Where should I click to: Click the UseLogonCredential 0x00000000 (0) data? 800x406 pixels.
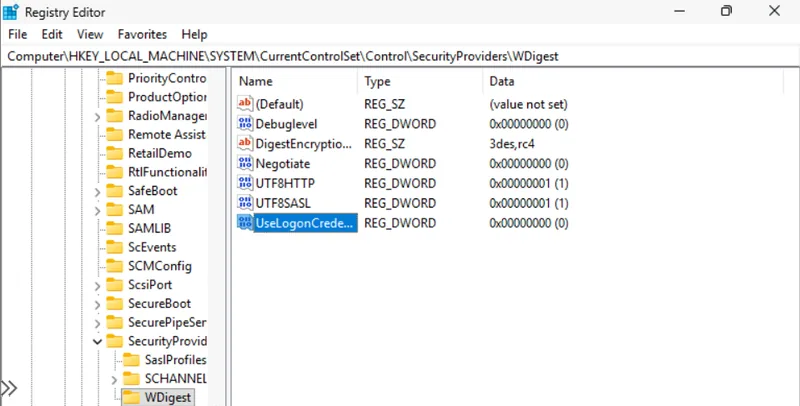coord(529,223)
